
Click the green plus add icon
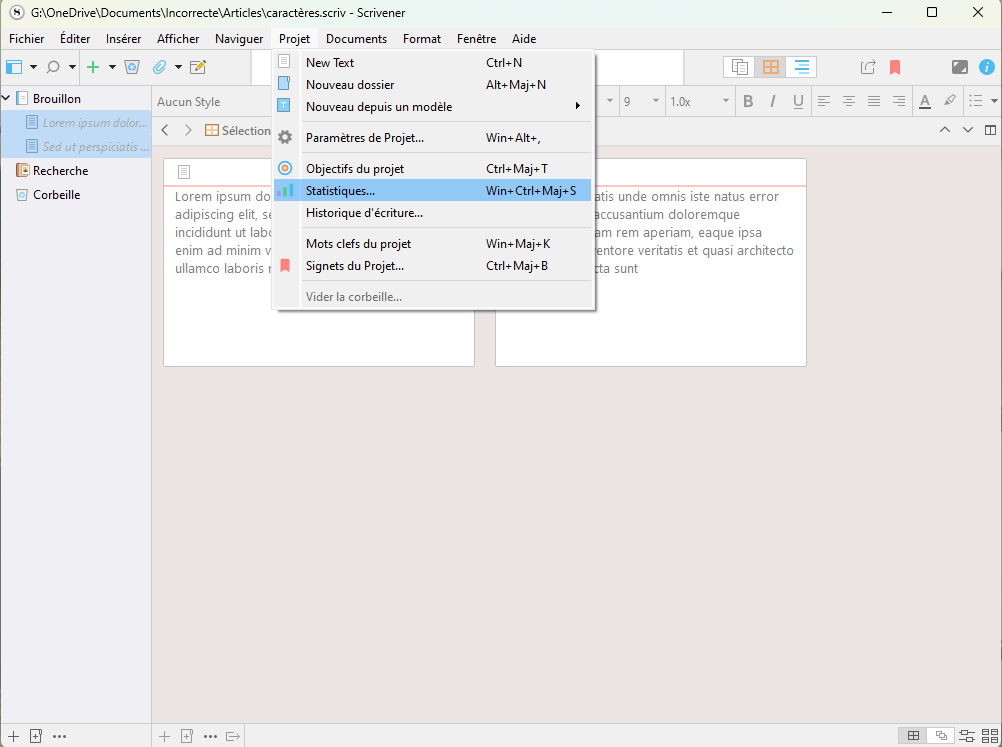[93, 67]
